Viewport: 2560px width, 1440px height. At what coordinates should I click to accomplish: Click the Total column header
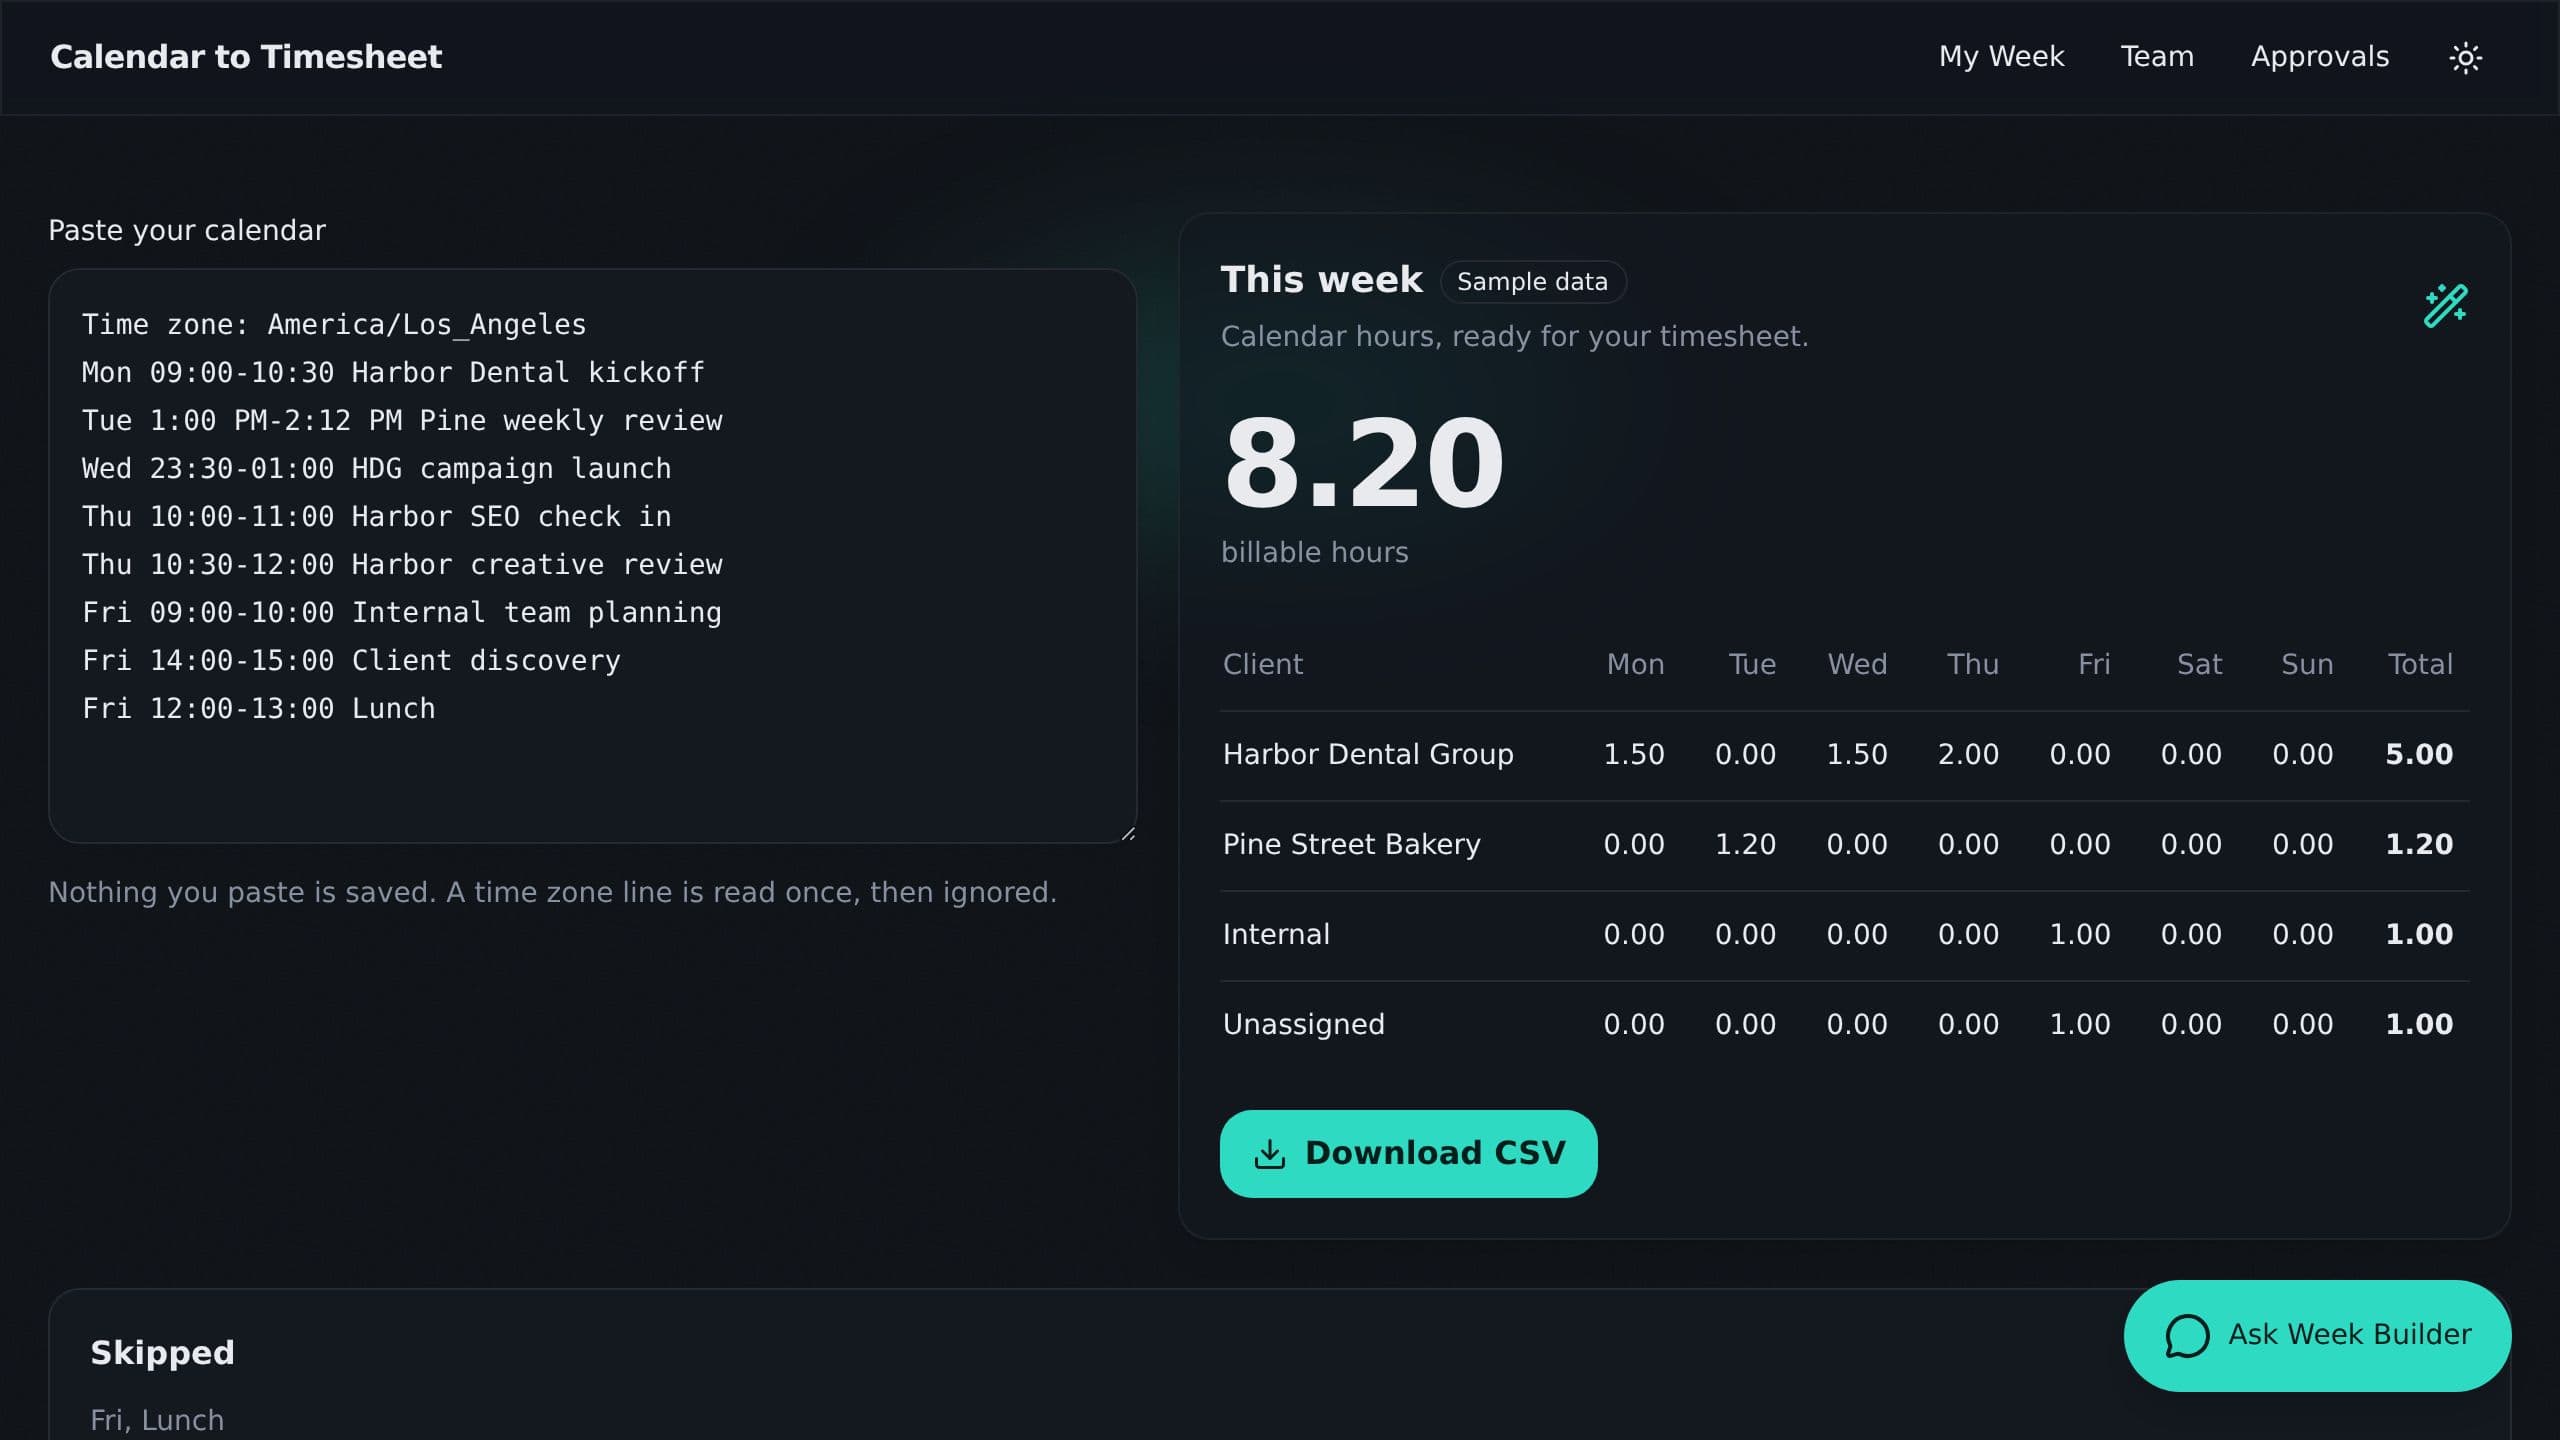point(2420,665)
